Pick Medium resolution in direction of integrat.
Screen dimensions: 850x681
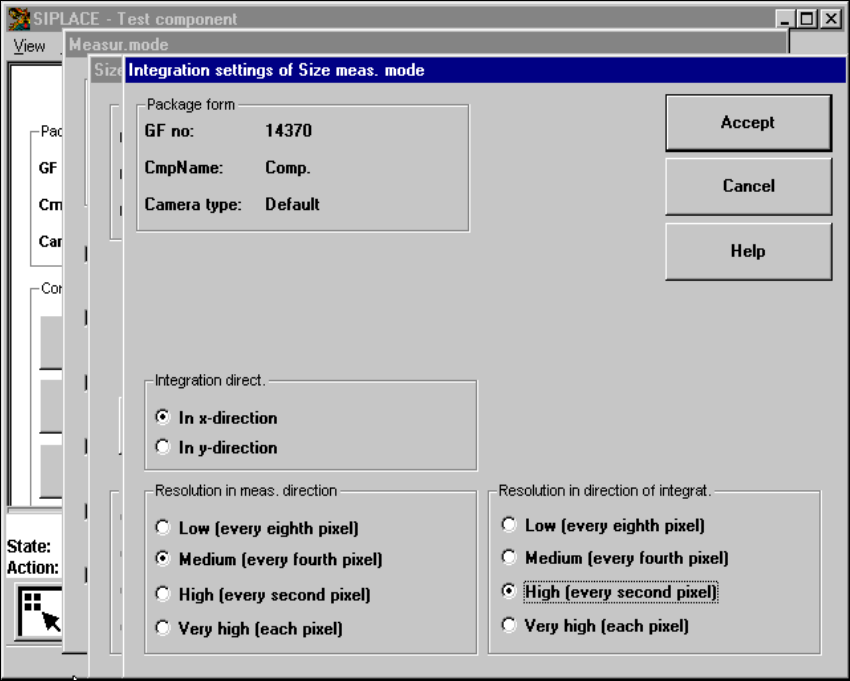click(x=510, y=558)
